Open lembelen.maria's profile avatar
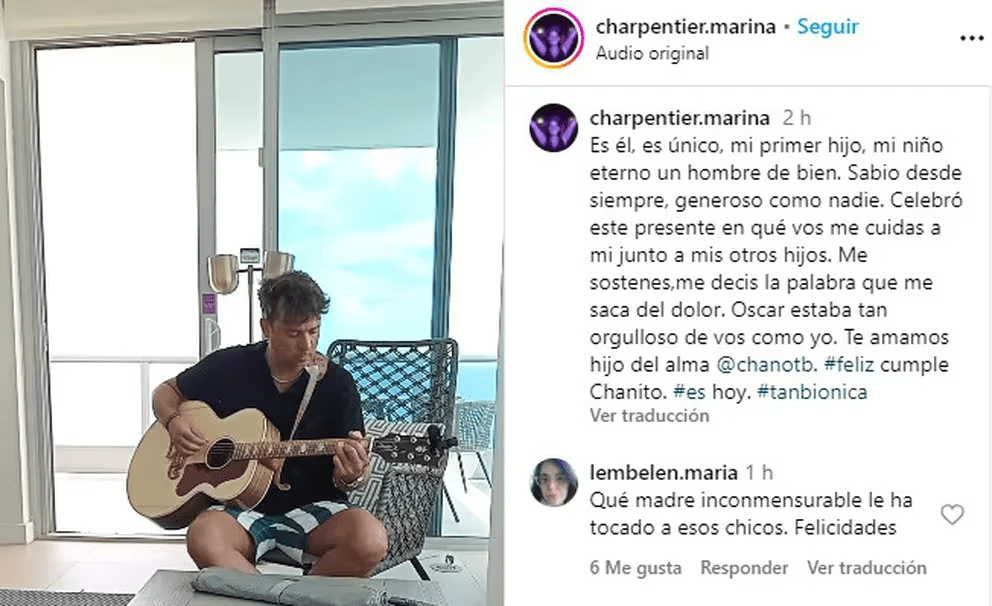The width and height of the screenshot is (992, 606). point(554,483)
